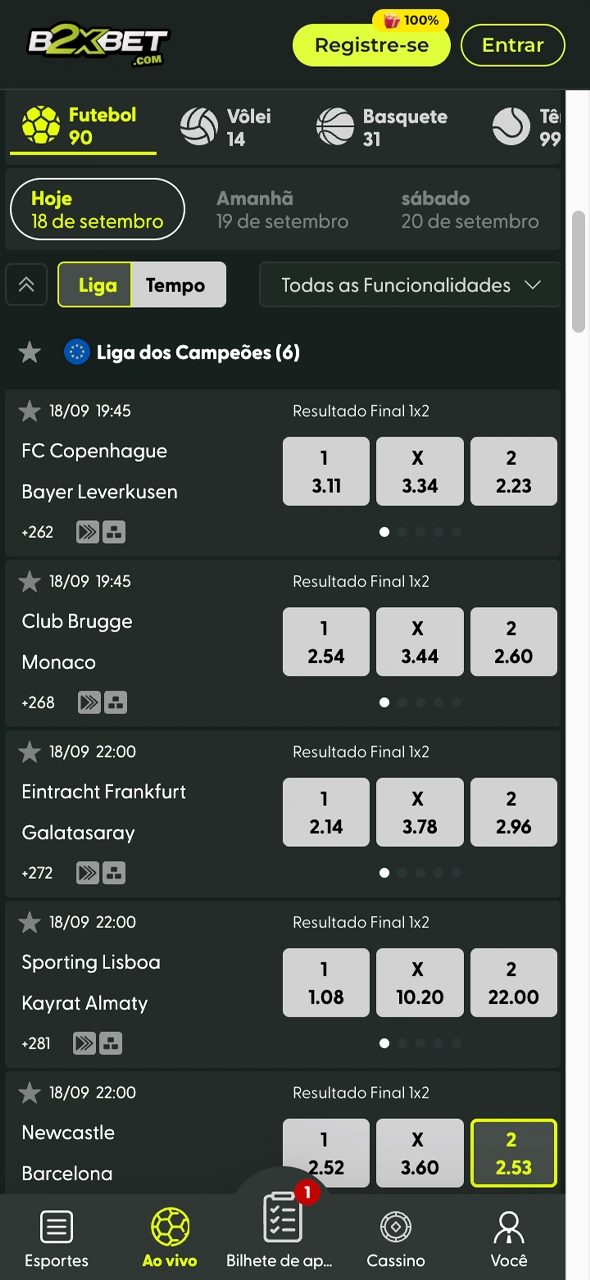Collapse the filters with the double chevron
This screenshot has width=590, height=1280.
coord(26,285)
